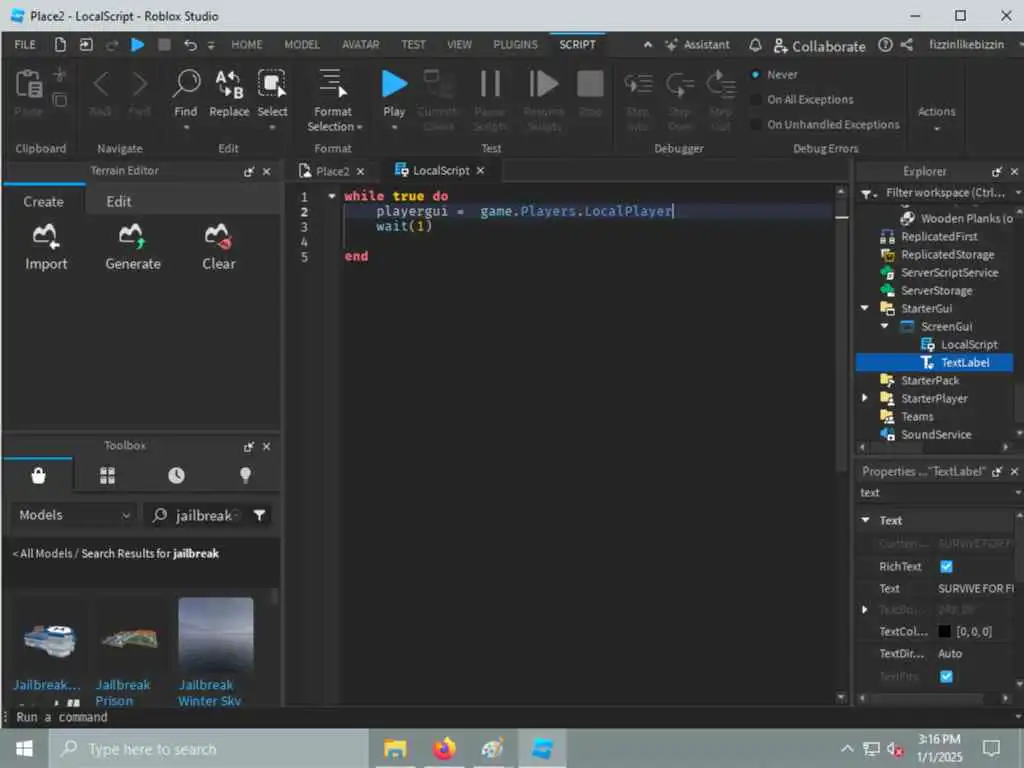The image size is (1024, 768).
Task: Click the share icon near username
Action: click(906, 44)
